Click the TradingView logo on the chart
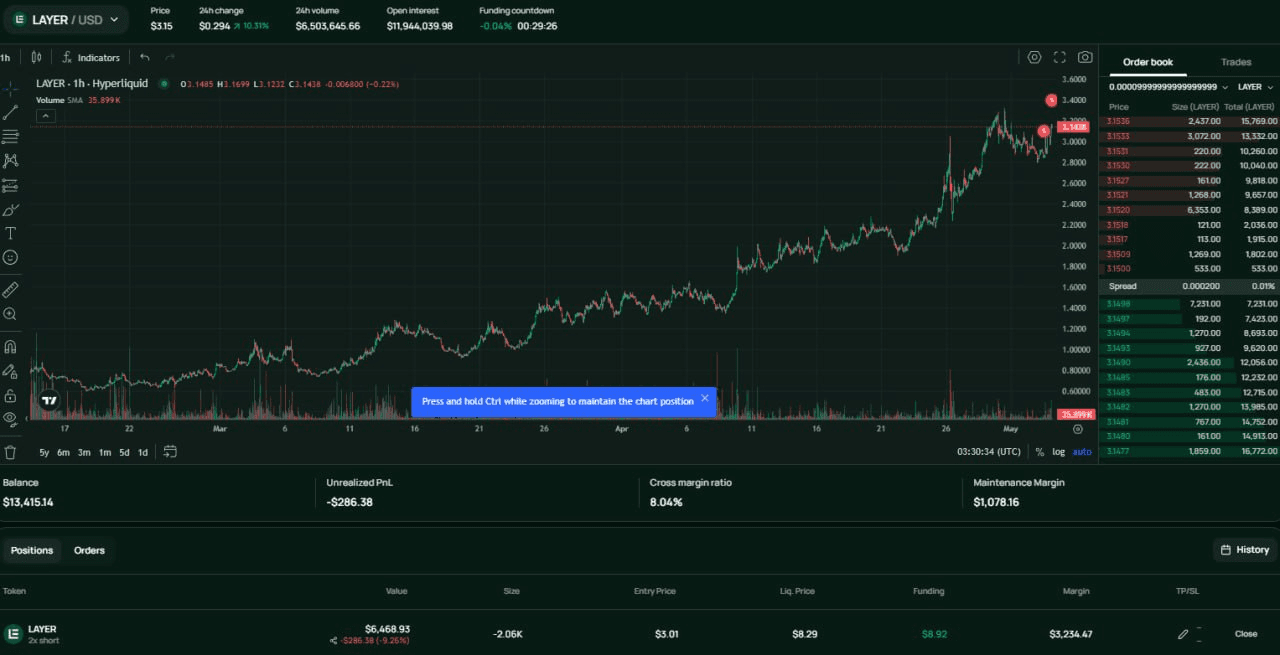 [49, 400]
